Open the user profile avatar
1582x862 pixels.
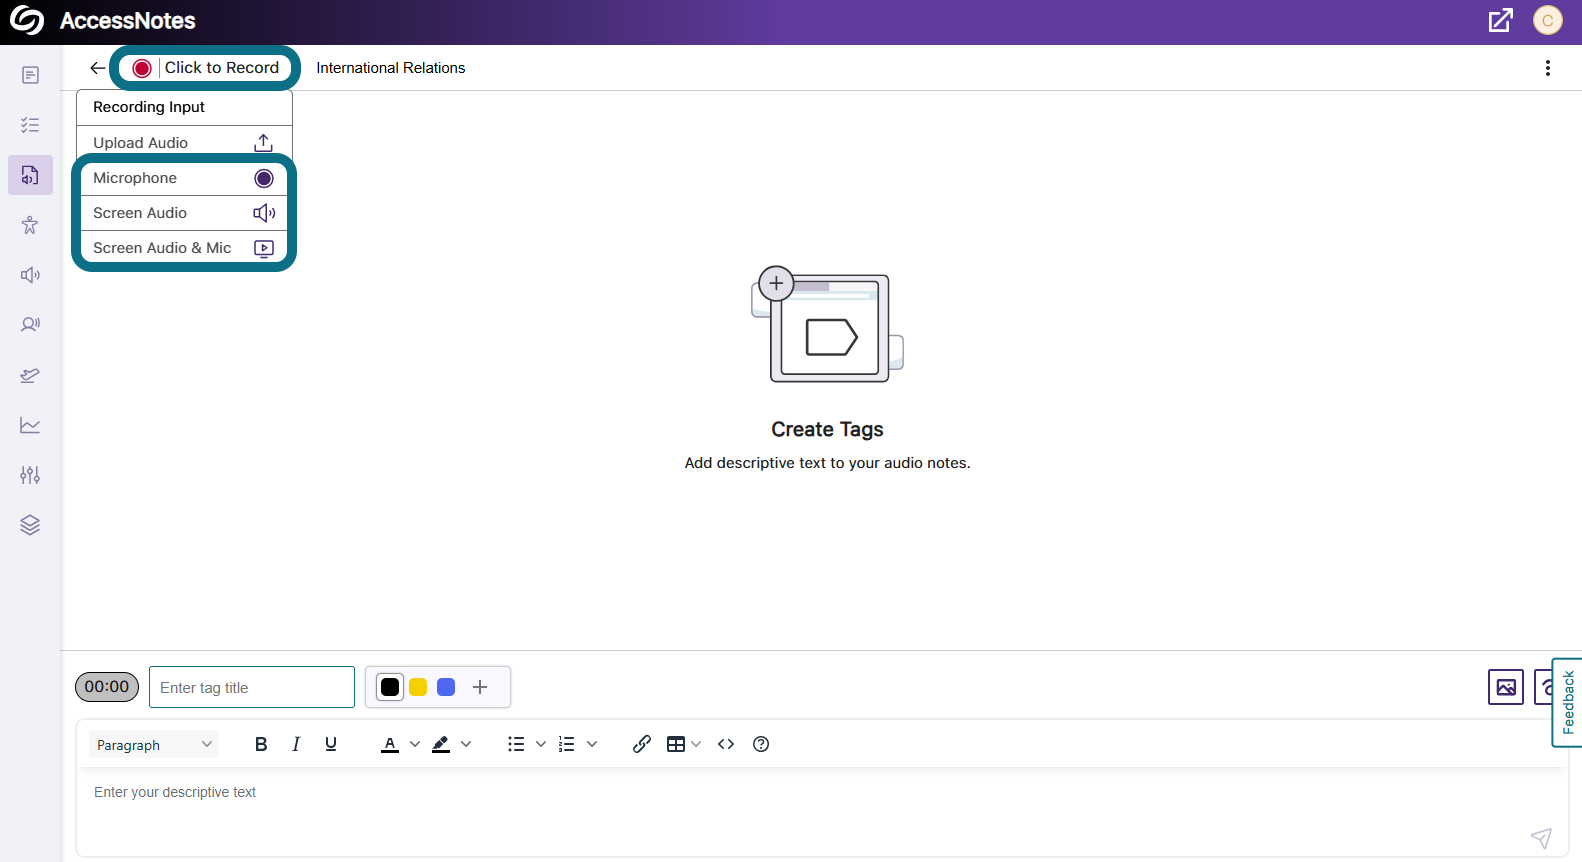point(1547,20)
